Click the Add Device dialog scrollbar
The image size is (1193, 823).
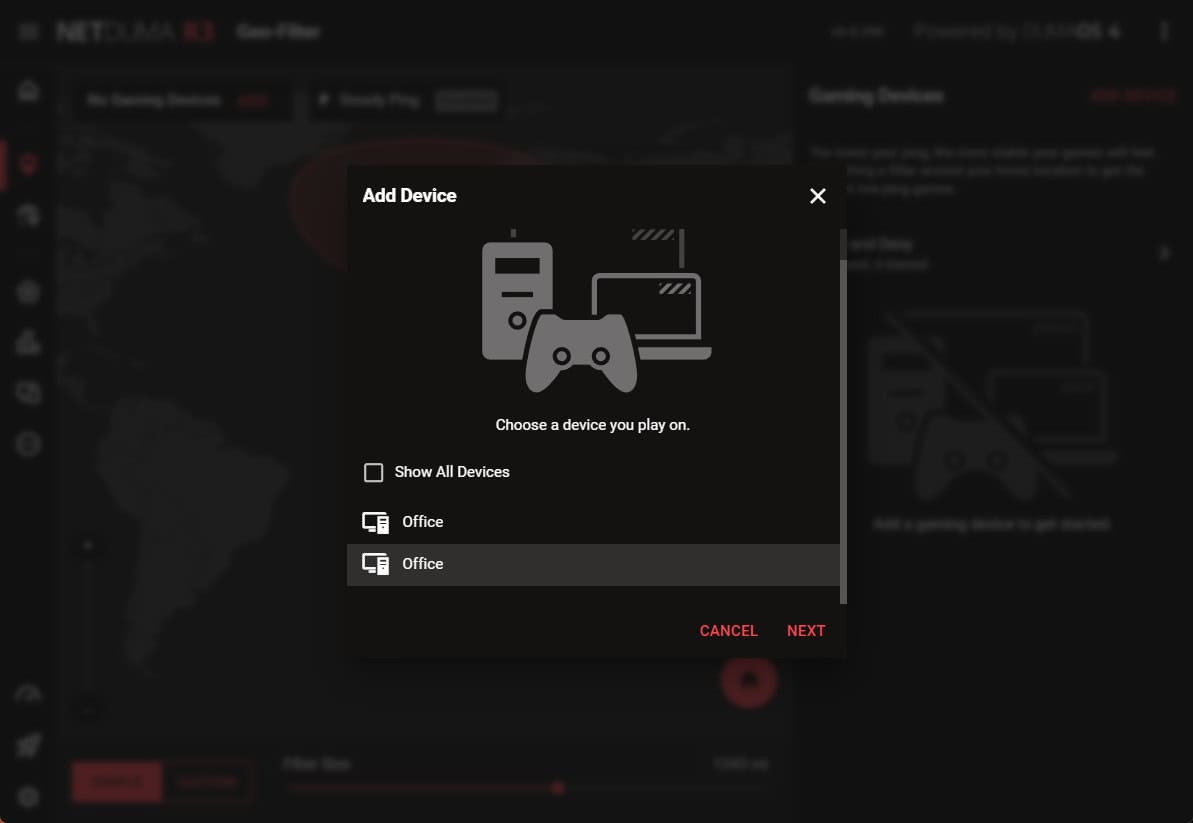click(843, 420)
